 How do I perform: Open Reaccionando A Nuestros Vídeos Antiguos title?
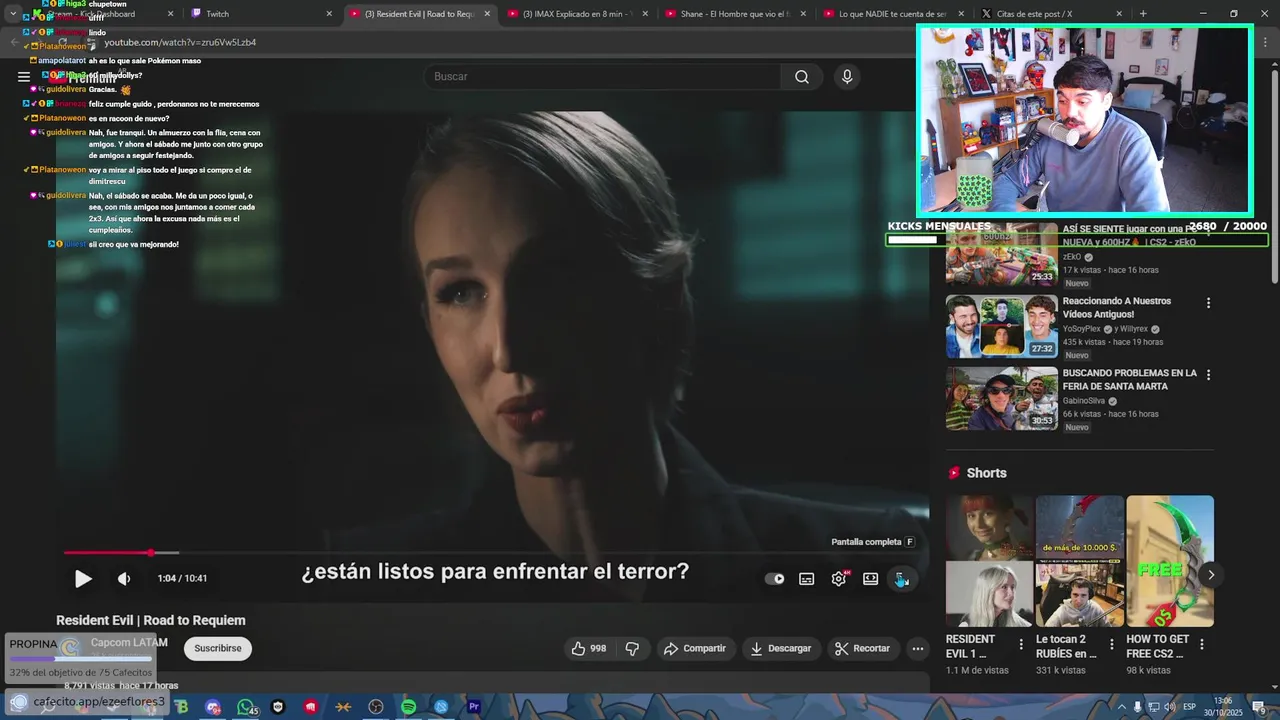click(x=1116, y=307)
